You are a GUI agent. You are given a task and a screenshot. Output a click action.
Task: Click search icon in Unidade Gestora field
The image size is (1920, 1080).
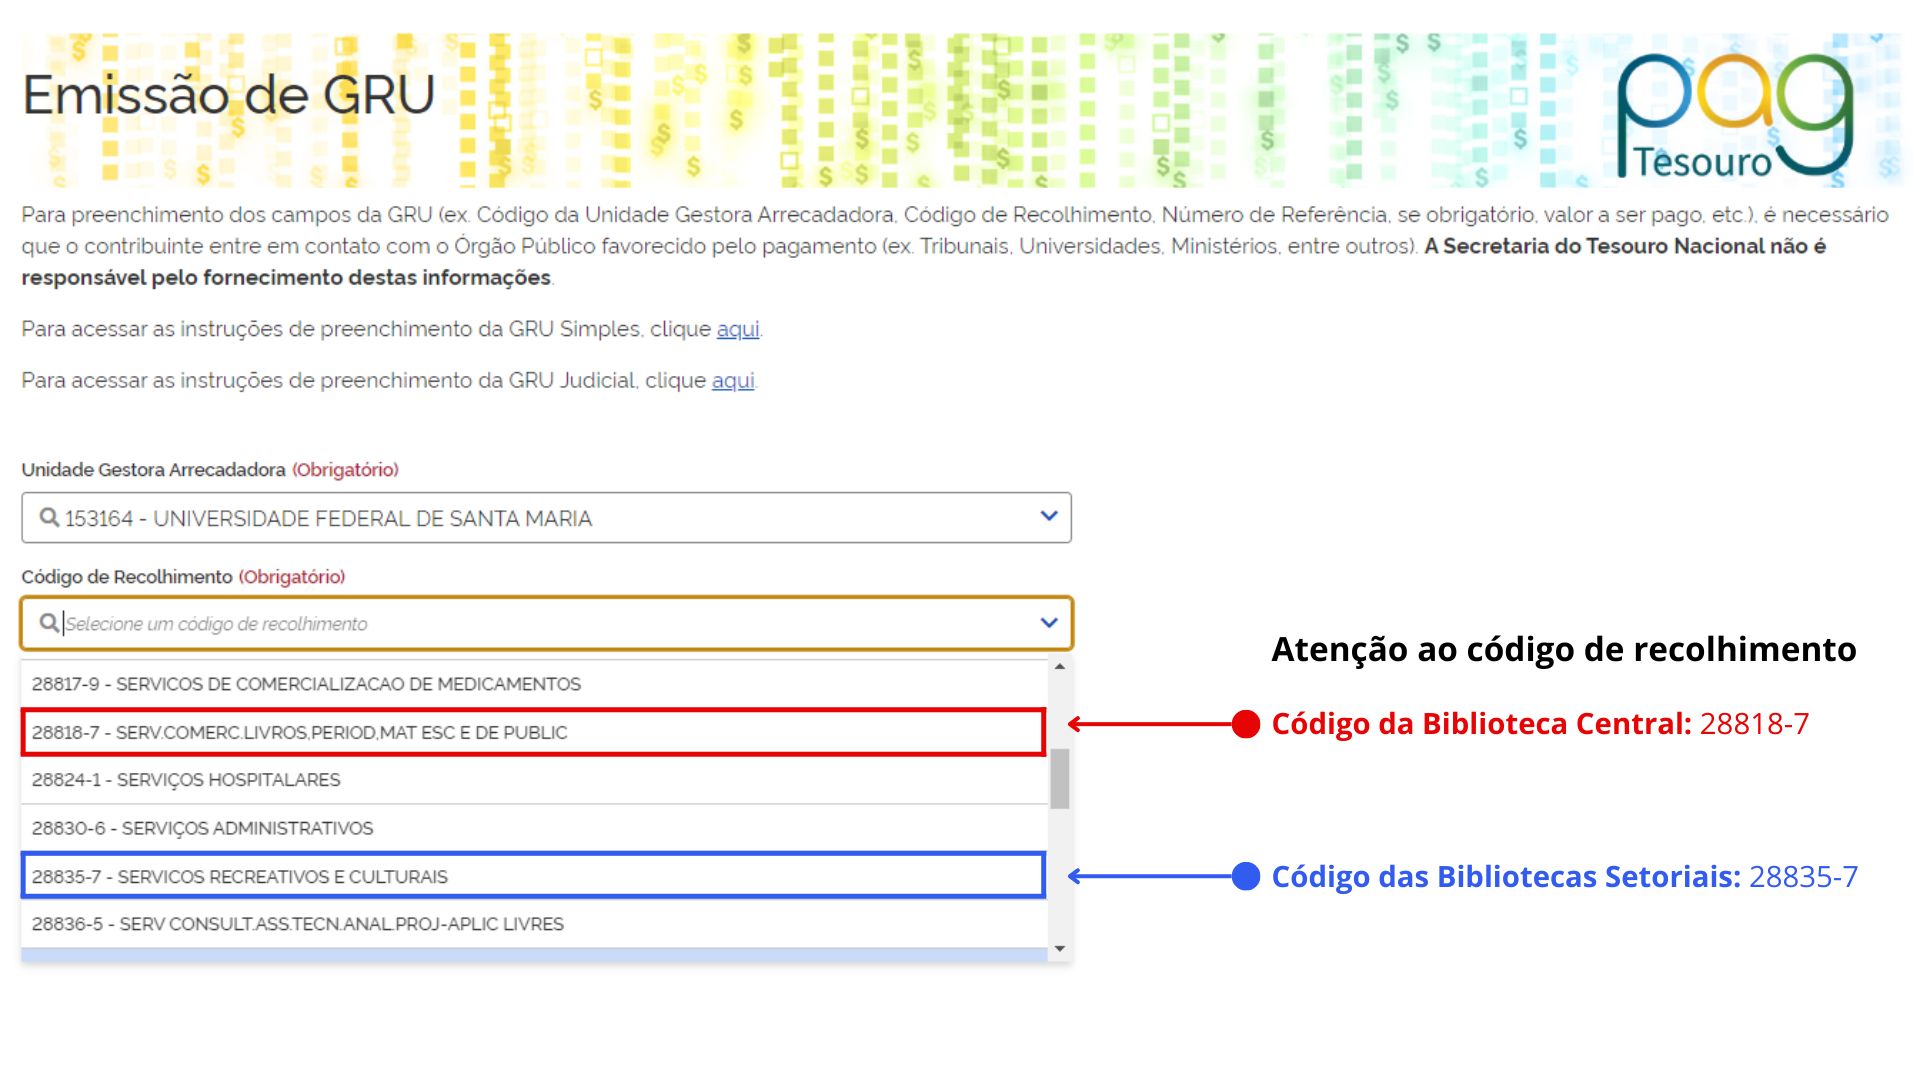48,517
